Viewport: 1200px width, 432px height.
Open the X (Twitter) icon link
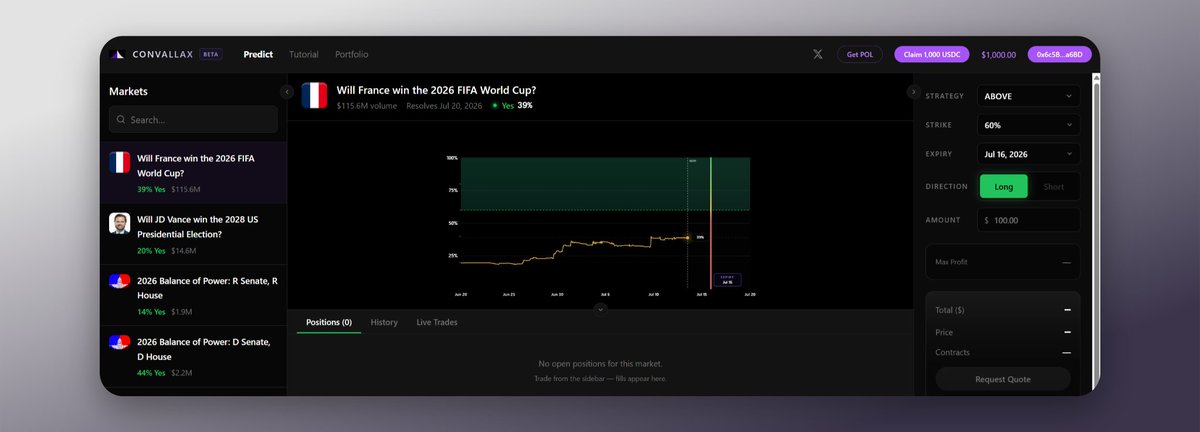pos(818,54)
